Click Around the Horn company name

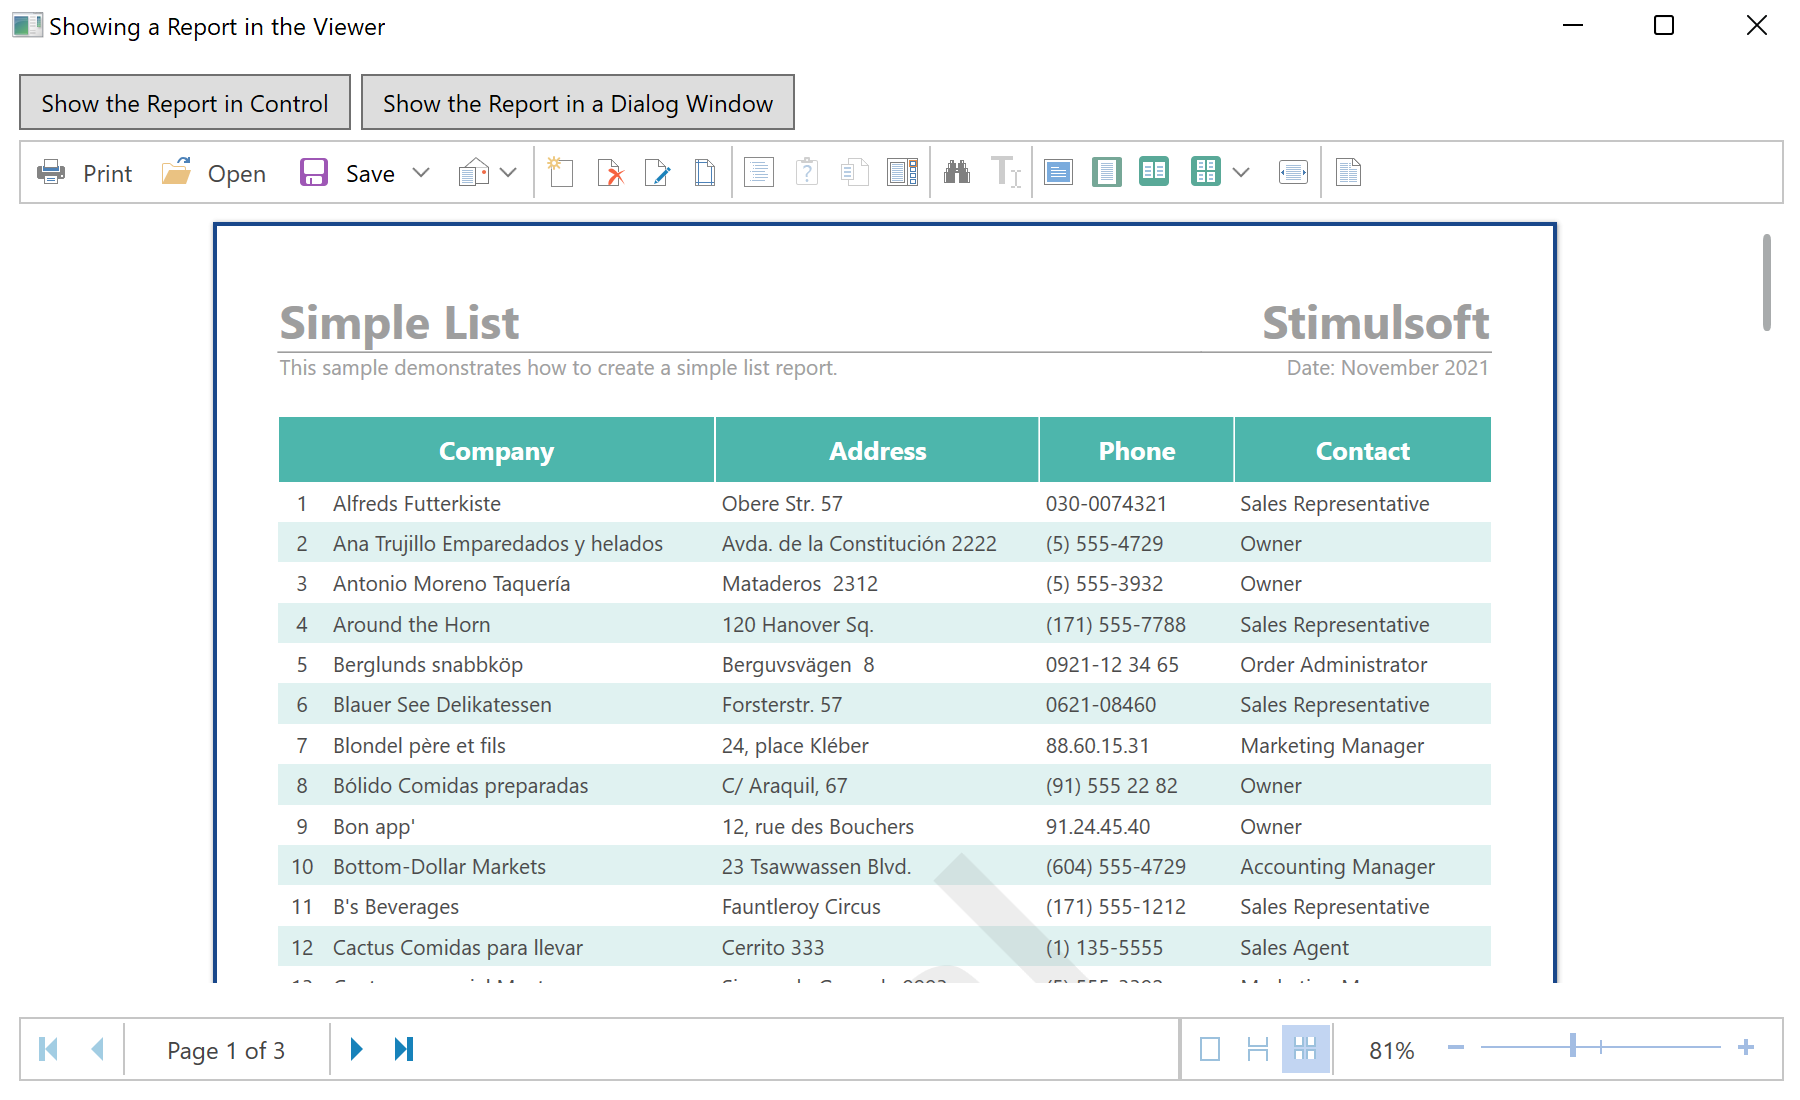pyautogui.click(x=412, y=625)
